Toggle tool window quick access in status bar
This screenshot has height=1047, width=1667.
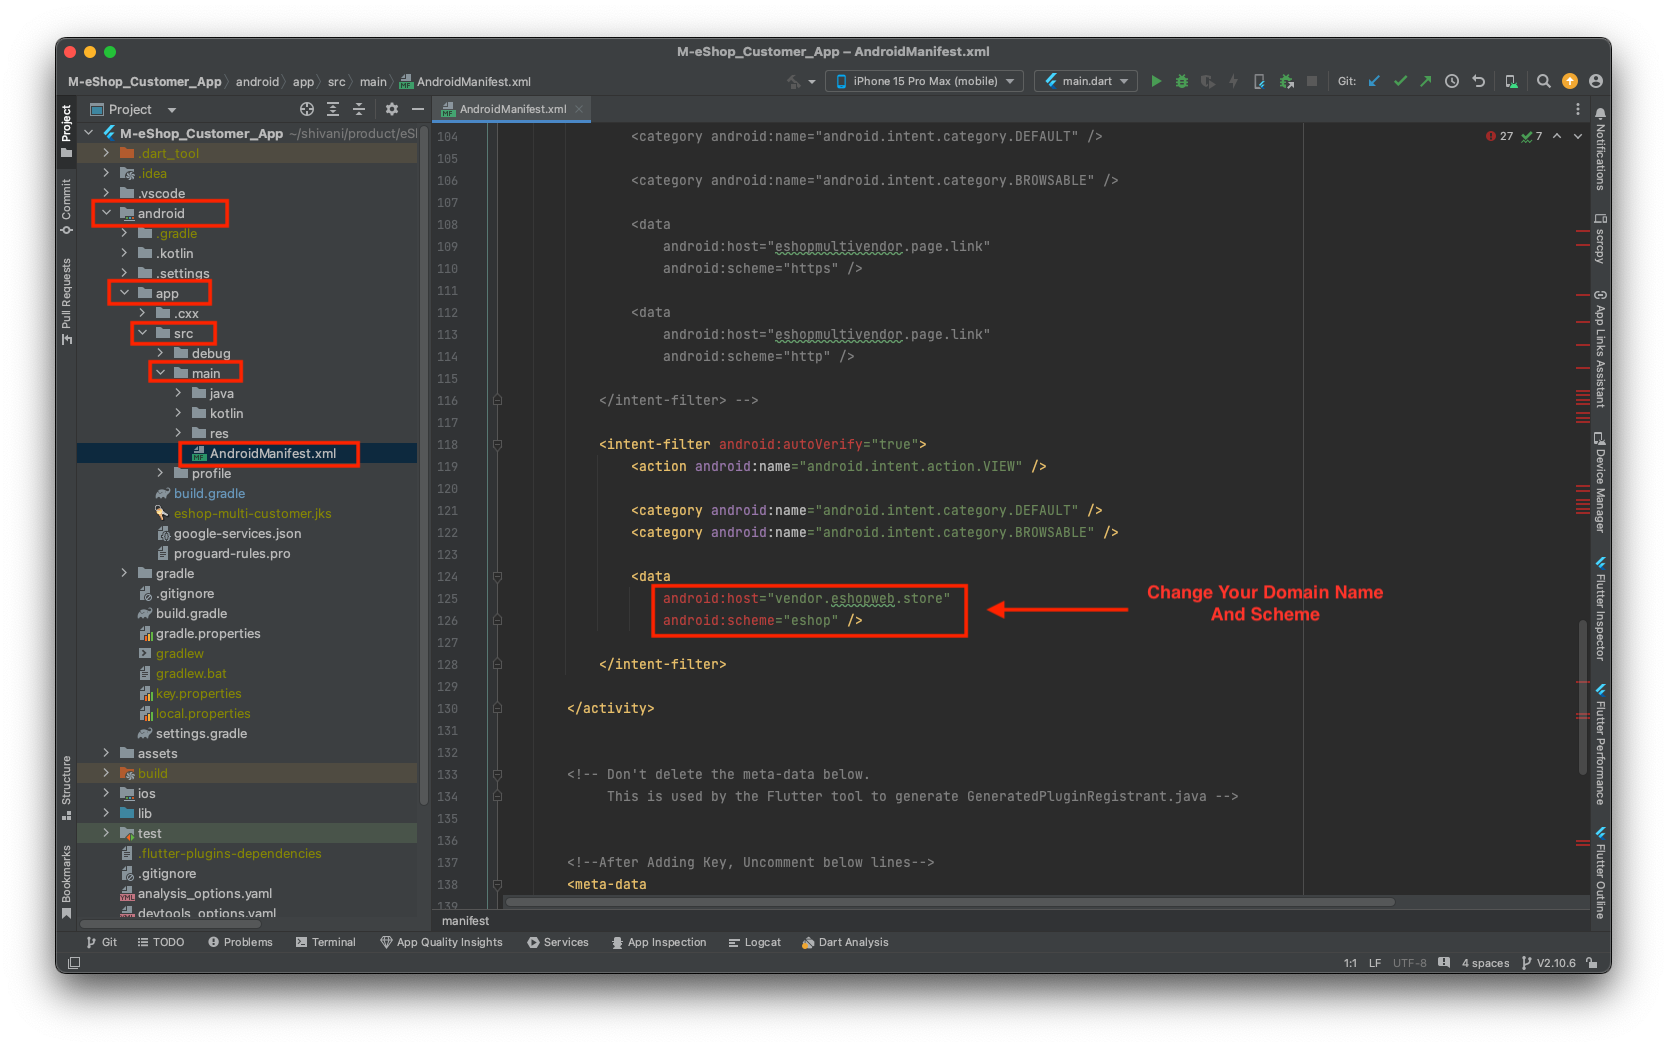74,963
